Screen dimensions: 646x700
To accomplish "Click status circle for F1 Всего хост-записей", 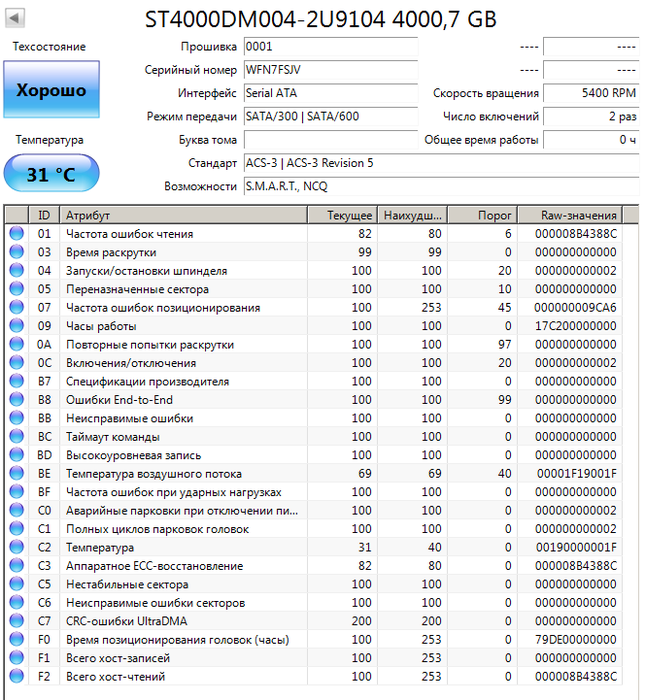I will point(17,658).
